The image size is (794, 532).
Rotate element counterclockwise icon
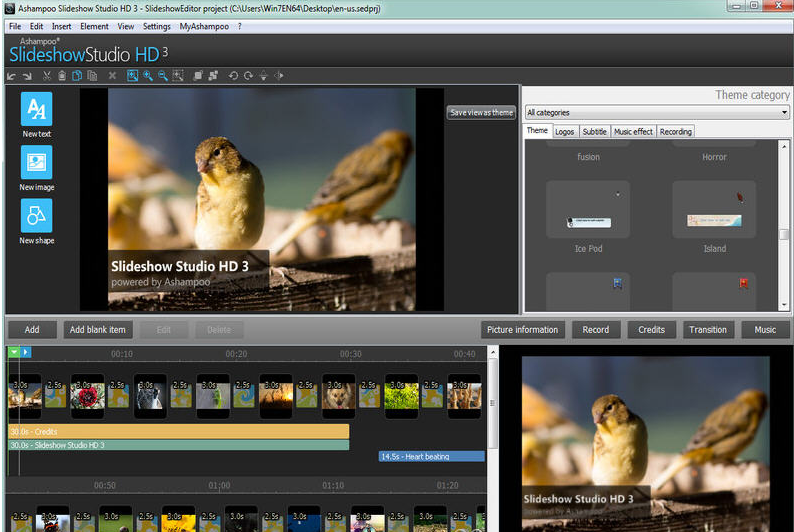pyautogui.click(x=233, y=76)
